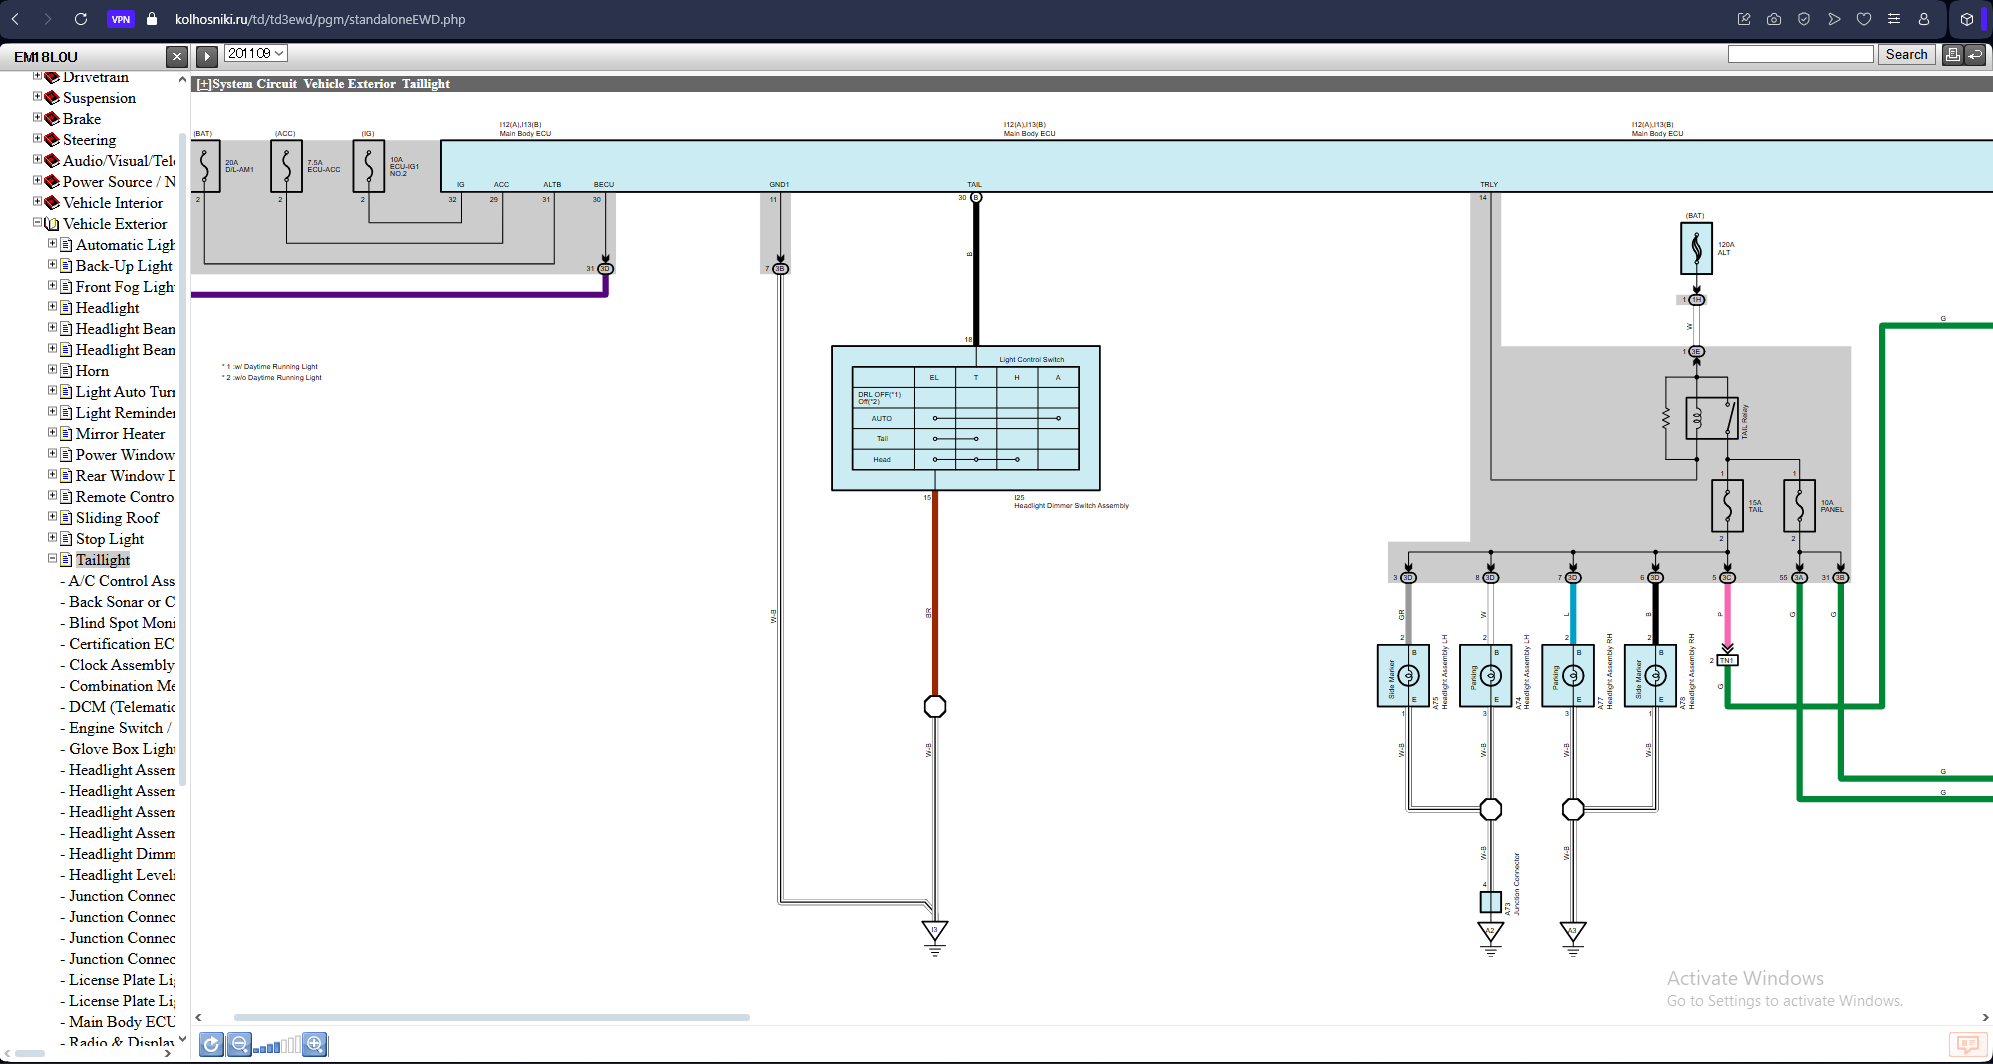Reset the diagram view with the rotate icon
The image size is (1993, 1064).
click(x=212, y=1045)
